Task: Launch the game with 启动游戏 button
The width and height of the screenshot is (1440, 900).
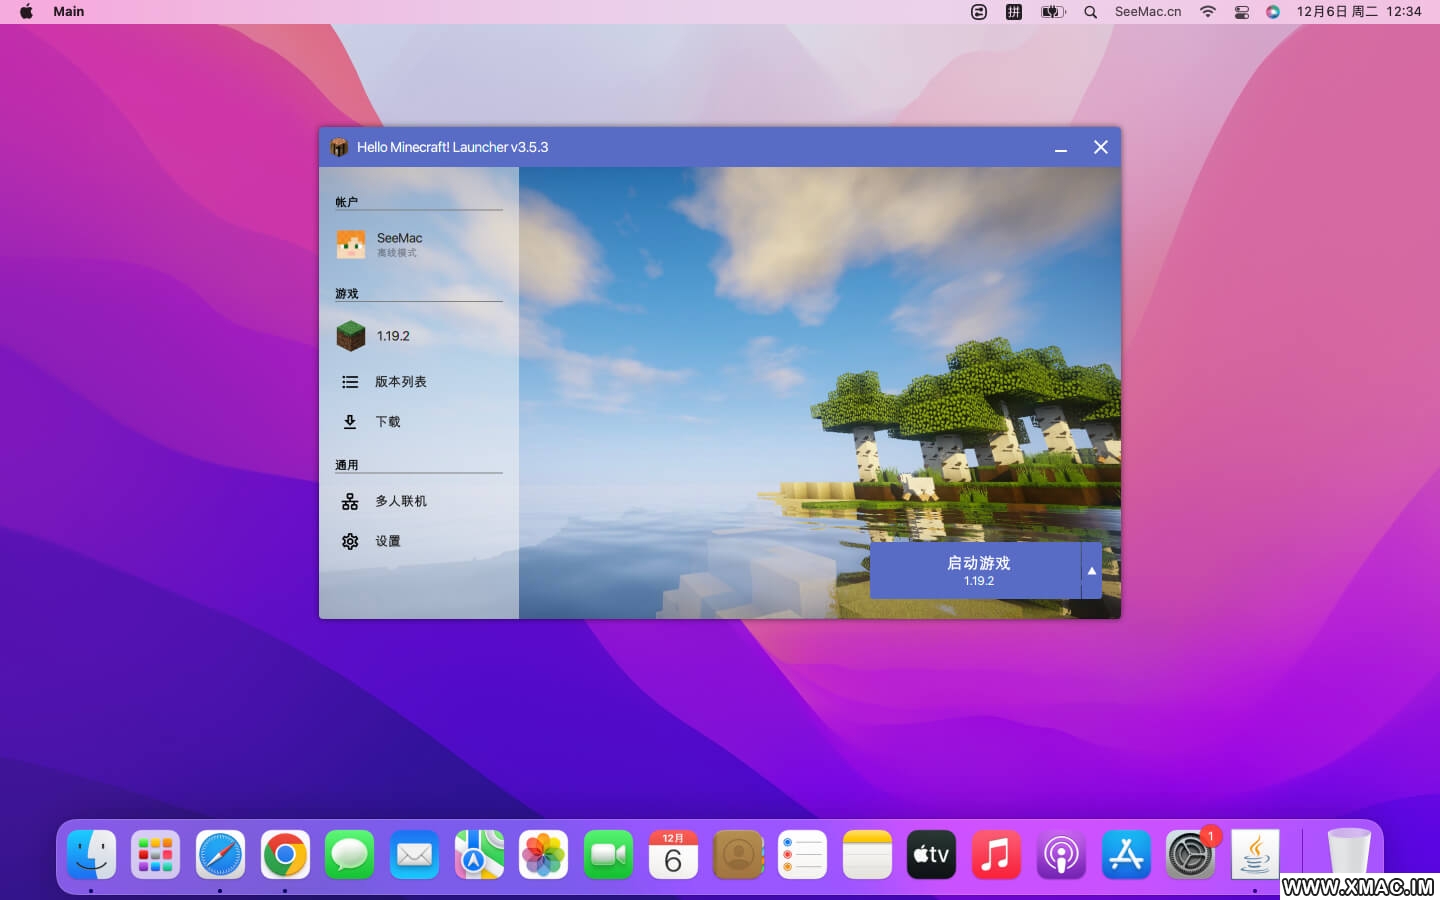Action: 975,571
